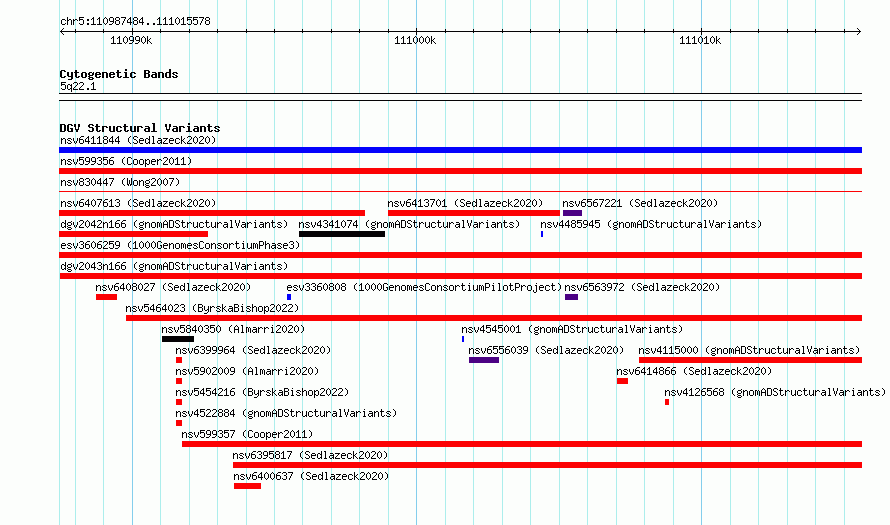890x525 pixels.
Task: Click the nsv6413701 red variant bar
Action: click(x=474, y=213)
